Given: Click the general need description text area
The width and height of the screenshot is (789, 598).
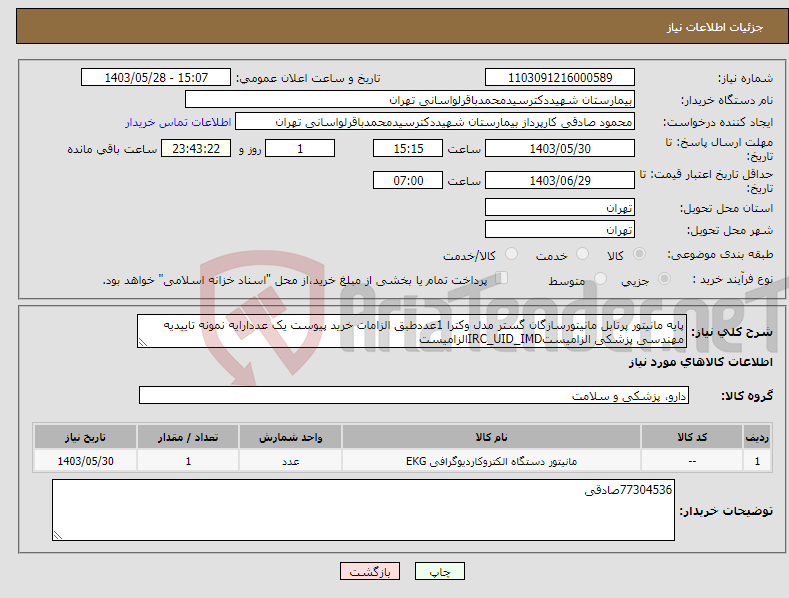Looking at the screenshot, I should [x=412, y=332].
